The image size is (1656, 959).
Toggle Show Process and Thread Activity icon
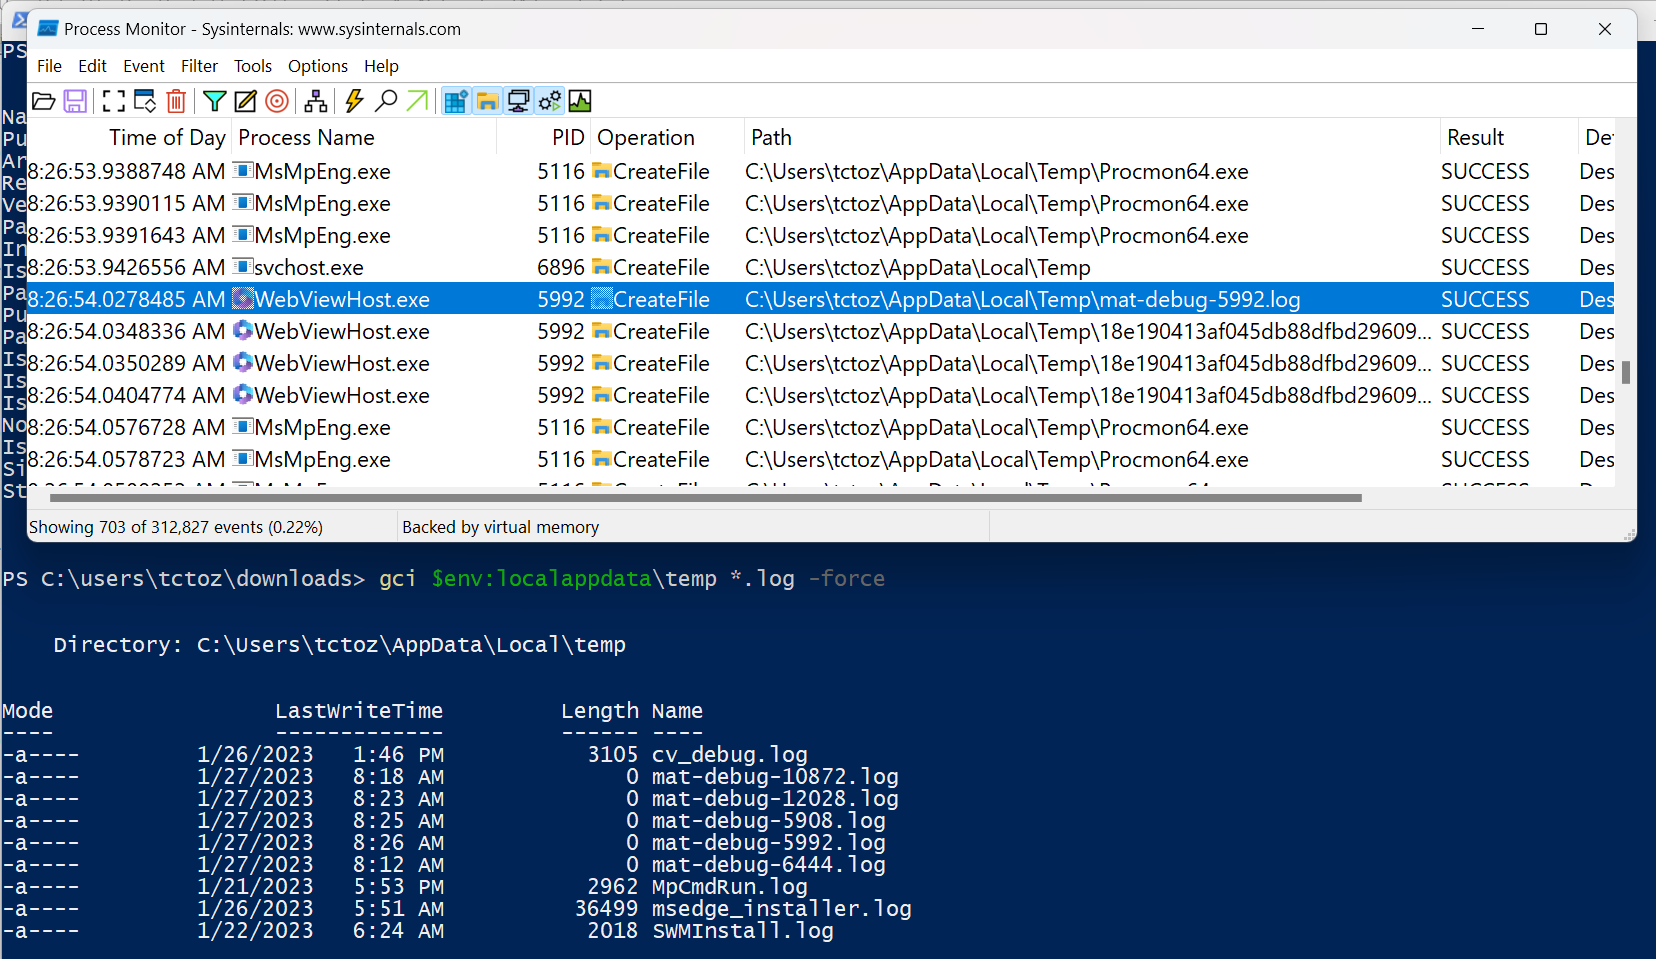point(549,101)
